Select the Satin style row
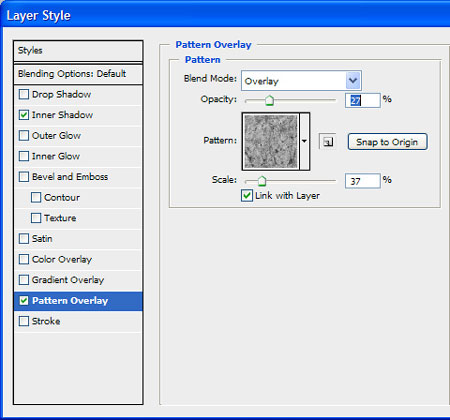Viewport: 450px width, 420px height. pyautogui.click(x=78, y=239)
